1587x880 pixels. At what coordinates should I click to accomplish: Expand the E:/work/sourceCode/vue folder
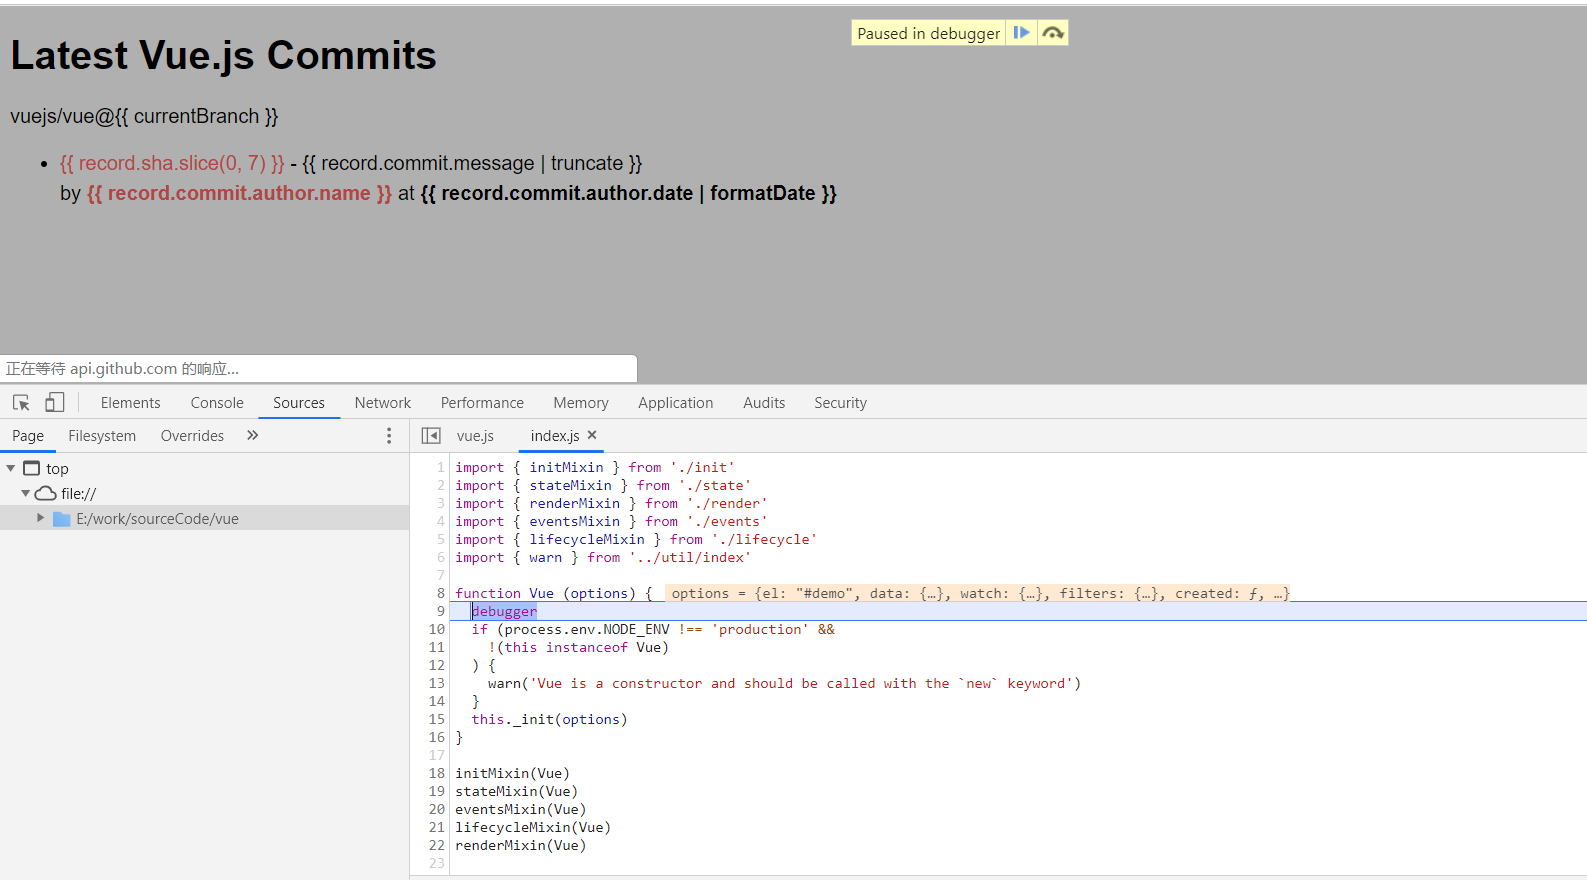(x=41, y=518)
